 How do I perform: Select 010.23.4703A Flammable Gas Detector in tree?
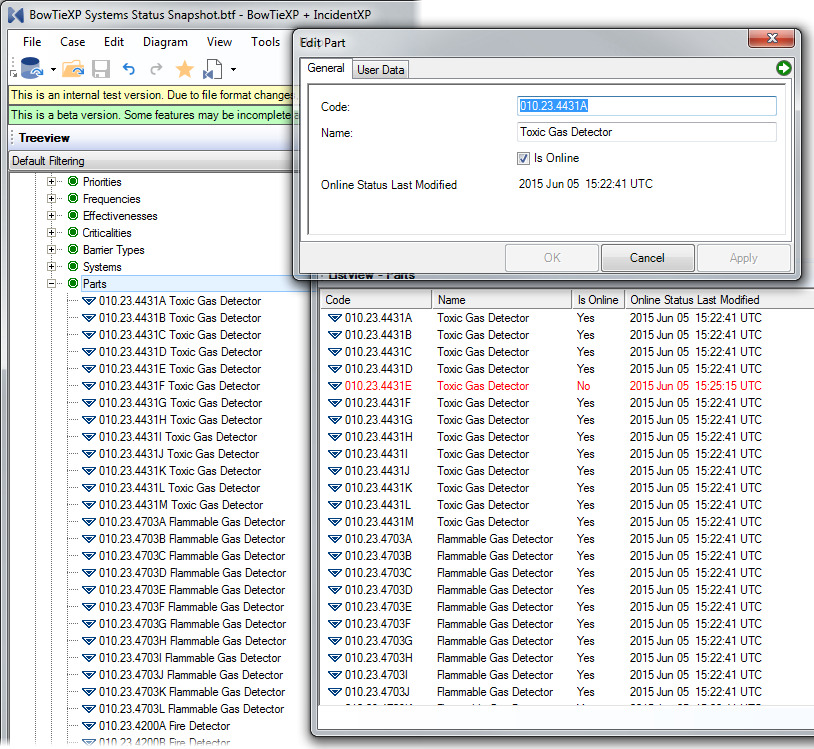point(191,522)
